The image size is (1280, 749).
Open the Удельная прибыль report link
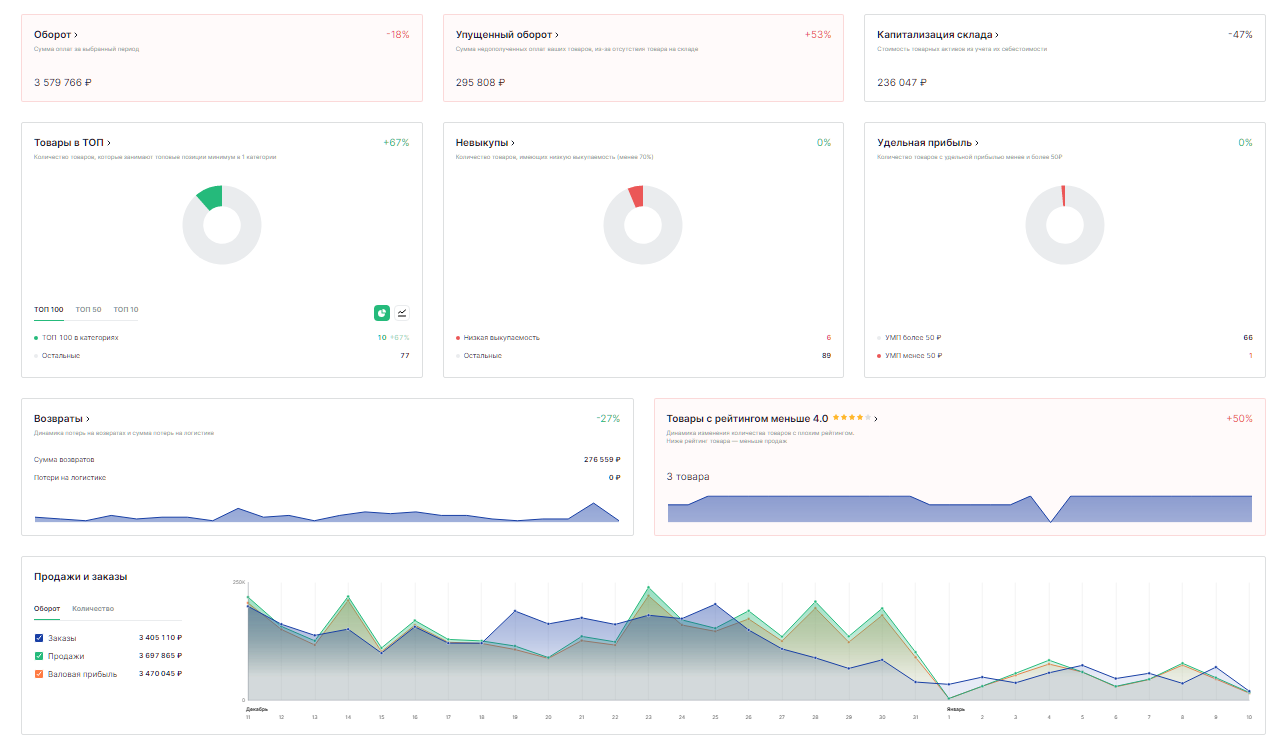[x=928, y=143]
